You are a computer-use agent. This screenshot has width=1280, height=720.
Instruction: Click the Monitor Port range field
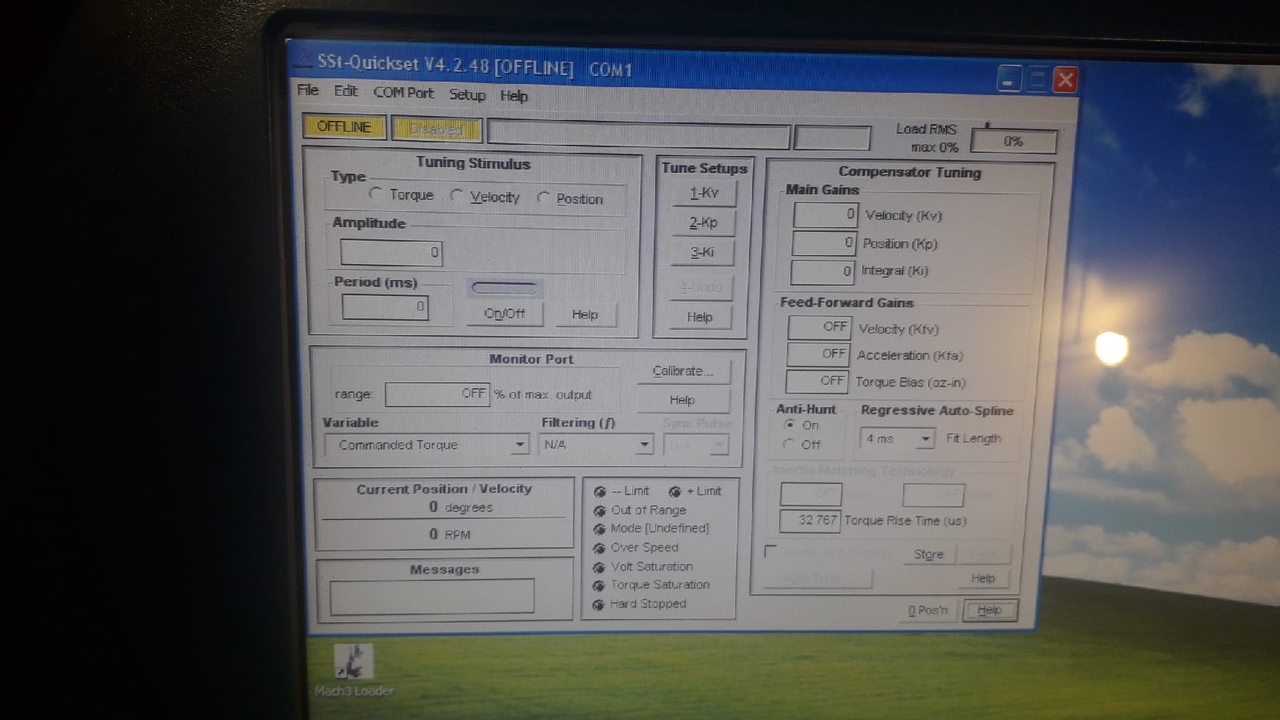point(437,394)
